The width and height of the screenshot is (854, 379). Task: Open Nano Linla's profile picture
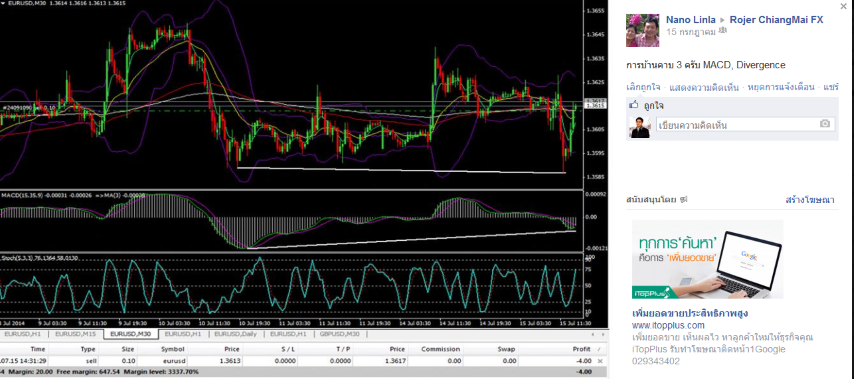(x=643, y=30)
